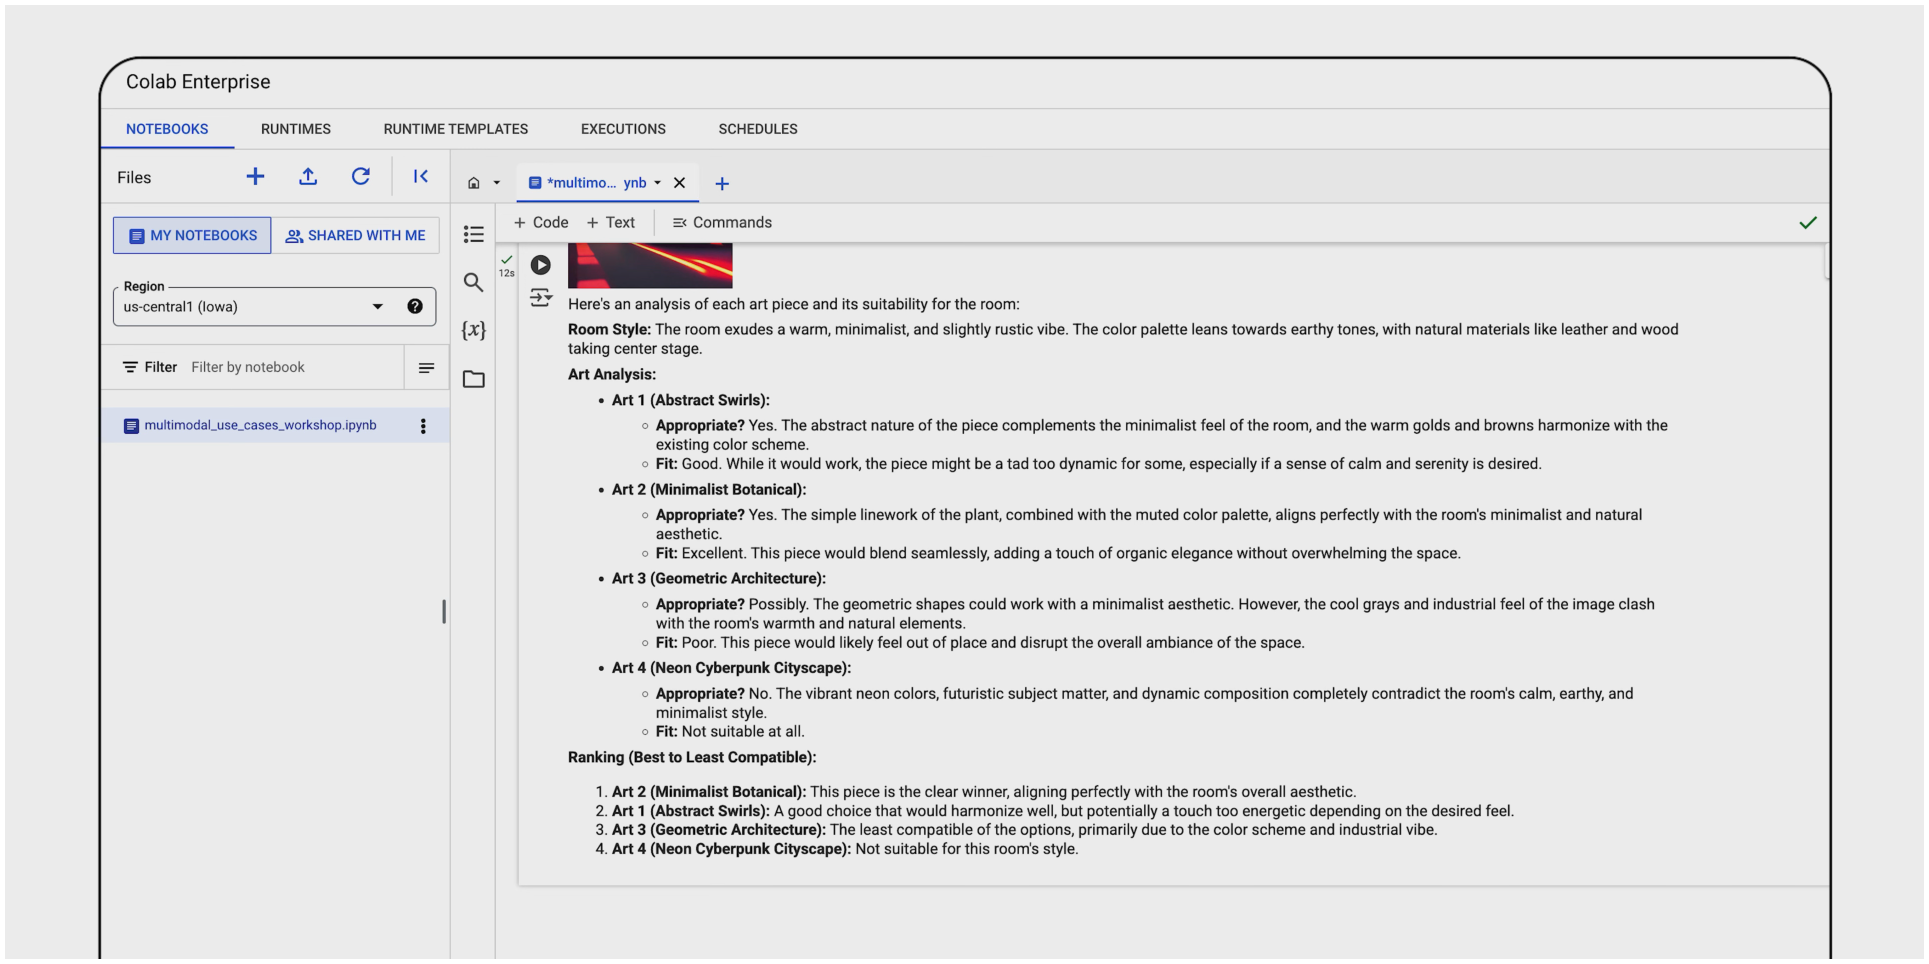Screen dimensions: 1929x964
Task: Switch to Shared With Me
Action: click(356, 236)
